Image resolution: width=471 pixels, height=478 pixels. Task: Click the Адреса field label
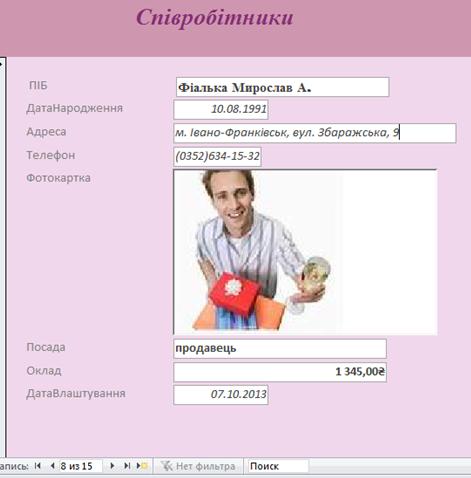(46, 132)
